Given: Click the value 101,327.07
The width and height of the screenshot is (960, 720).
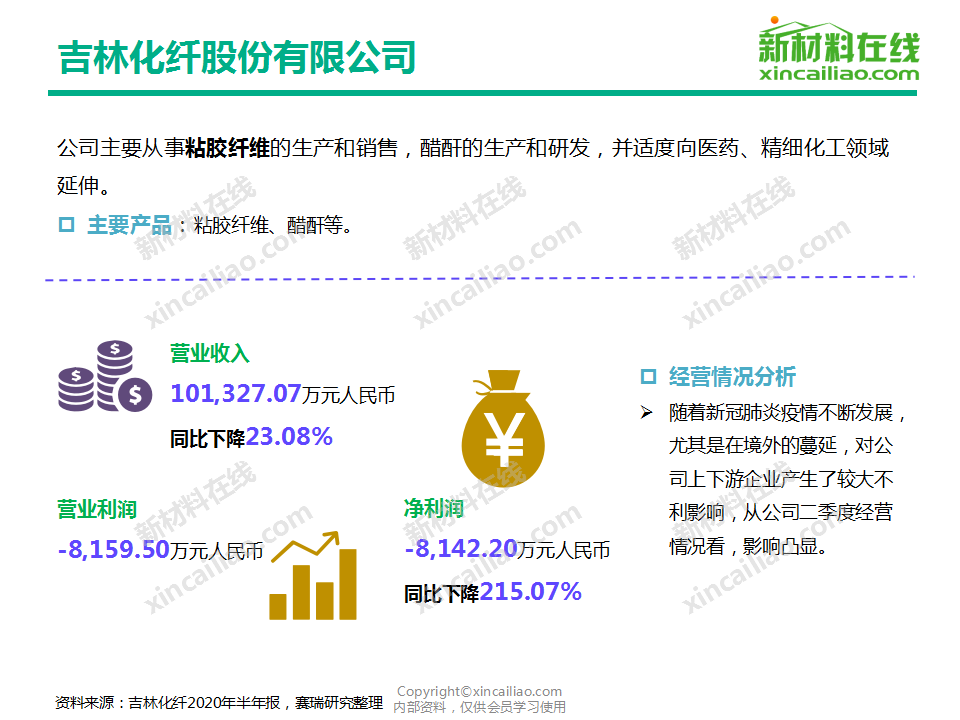Looking at the screenshot, I should tap(236, 393).
